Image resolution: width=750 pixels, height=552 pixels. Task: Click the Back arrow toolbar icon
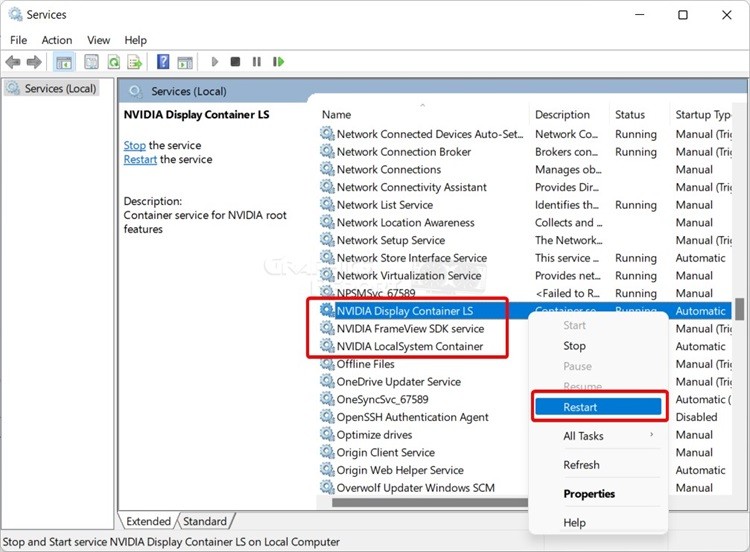click(x=13, y=62)
